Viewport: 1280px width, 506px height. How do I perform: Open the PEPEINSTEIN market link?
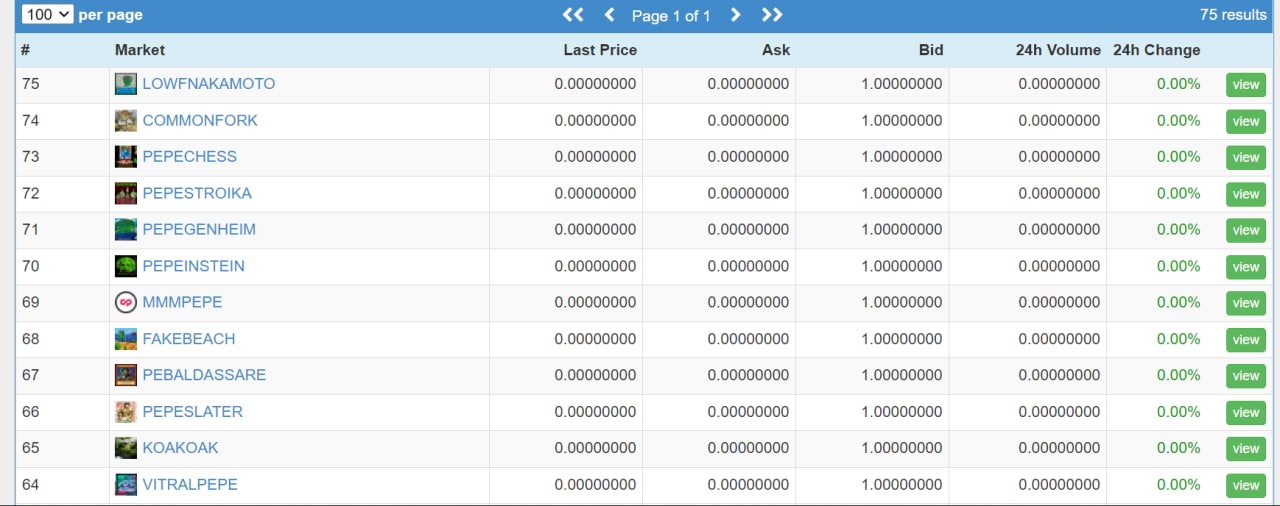point(194,266)
